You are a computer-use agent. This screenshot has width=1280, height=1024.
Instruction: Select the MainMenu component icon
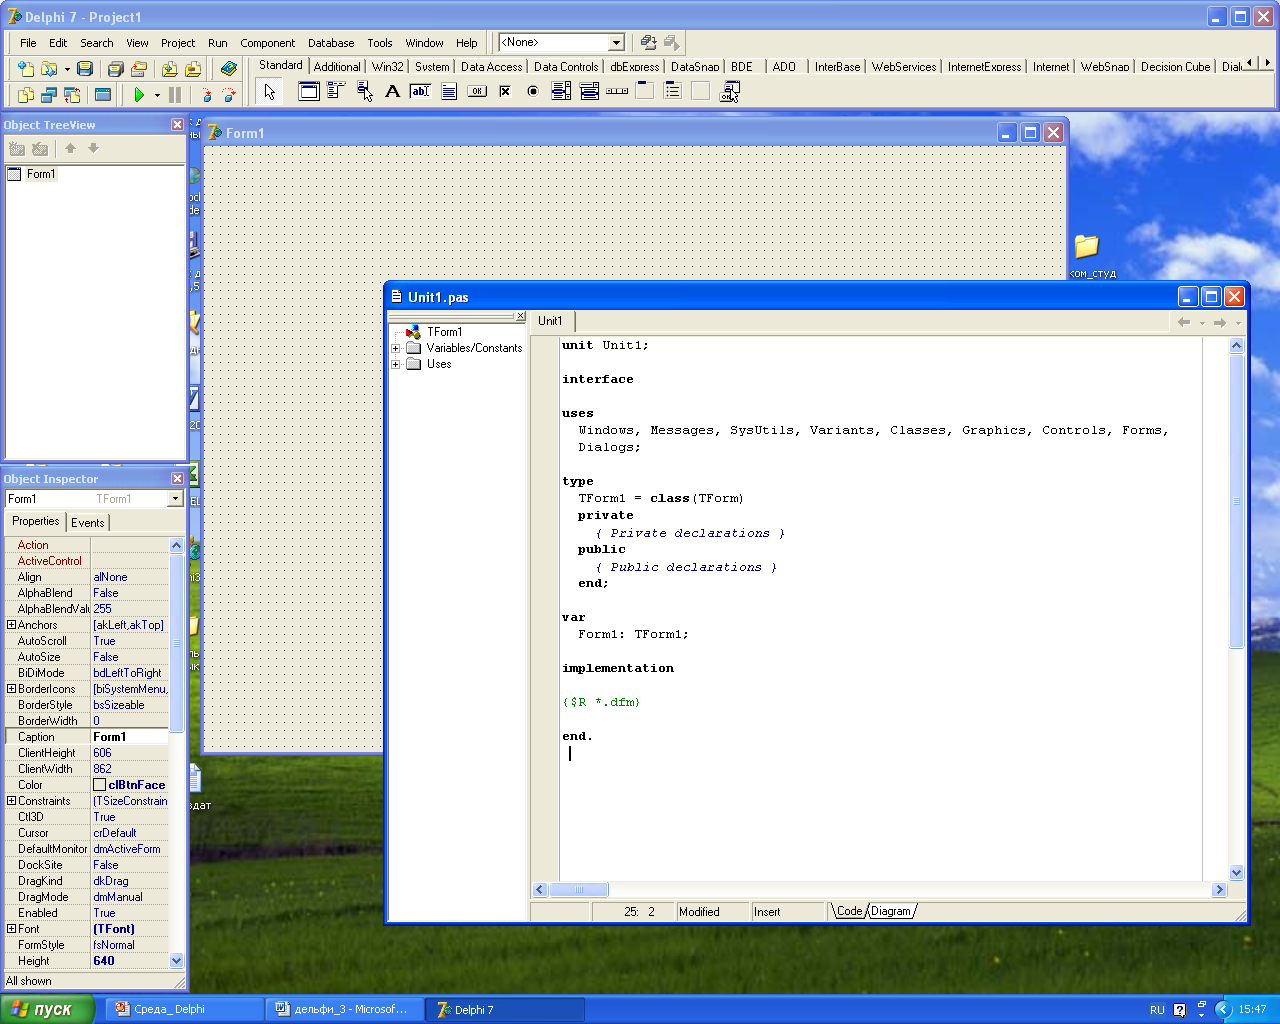coord(337,91)
